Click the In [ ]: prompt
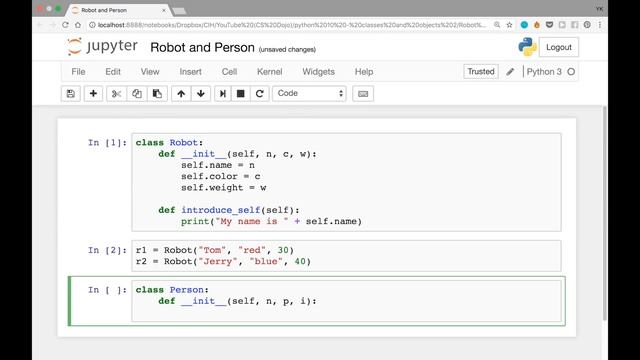The width and height of the screenshot is (640, 360). [x=107, y=290]
